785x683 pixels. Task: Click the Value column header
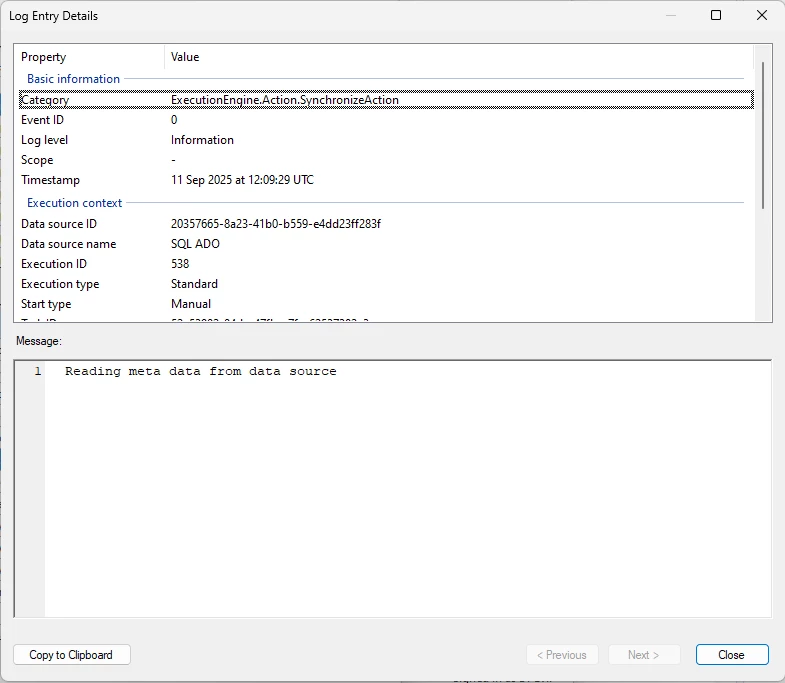pyautogui.click(x=459, y=57)
